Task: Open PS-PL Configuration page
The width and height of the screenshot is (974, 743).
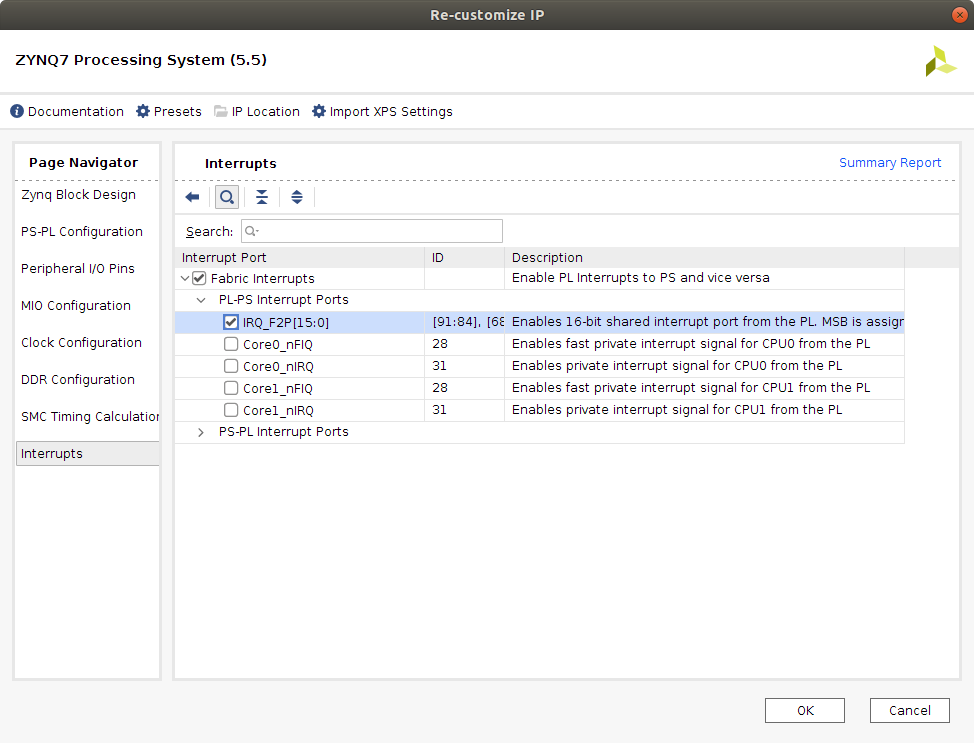Action: pyautogui.click(x=82, y=232)
